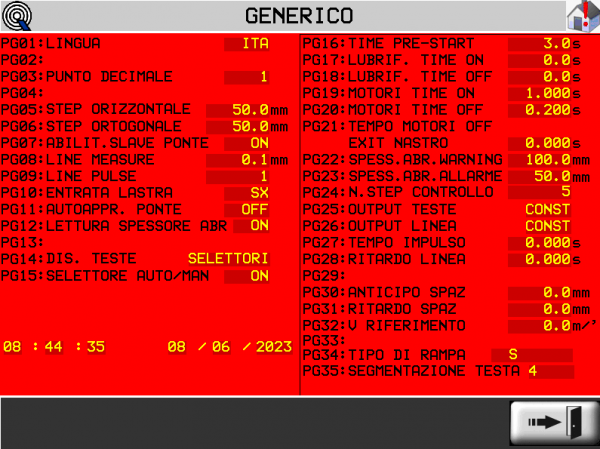Screen dimensions: 600x449
Task: Select PG25 Output Teste CONST value
Action: point(547,209)
